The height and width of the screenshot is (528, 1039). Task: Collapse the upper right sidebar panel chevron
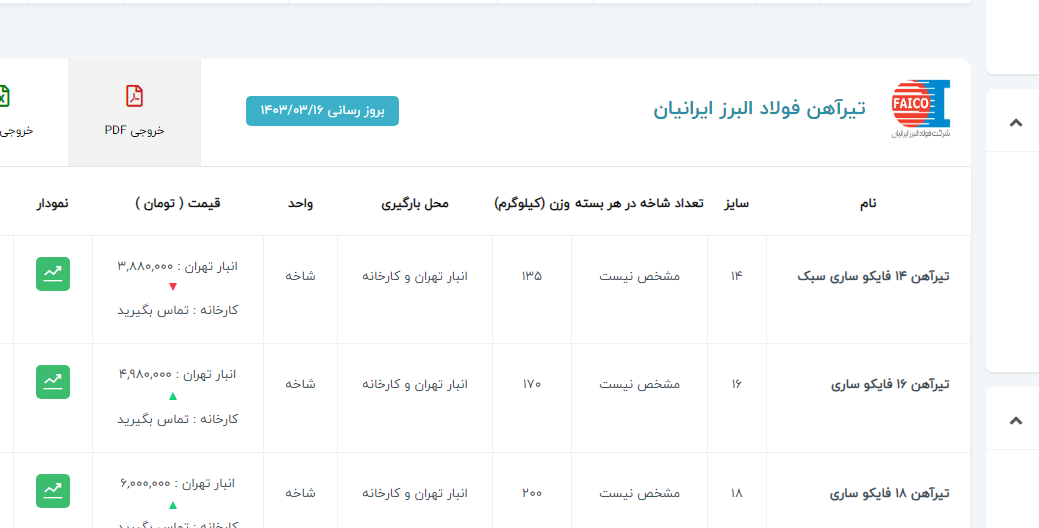pyautogui.click(x=1016, y=123)
